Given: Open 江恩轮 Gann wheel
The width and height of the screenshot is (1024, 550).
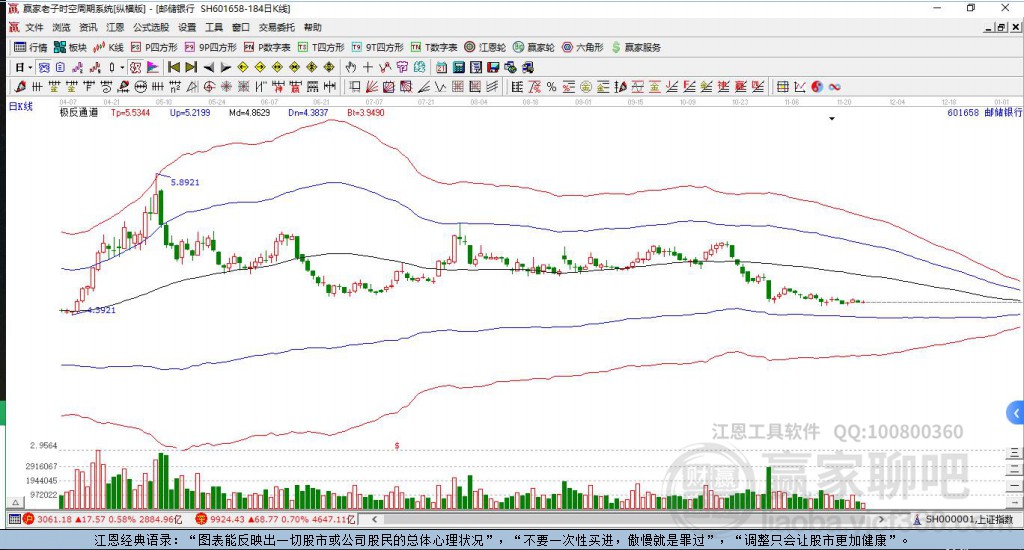Looking at the screenshot, I should tap(485, 47).
